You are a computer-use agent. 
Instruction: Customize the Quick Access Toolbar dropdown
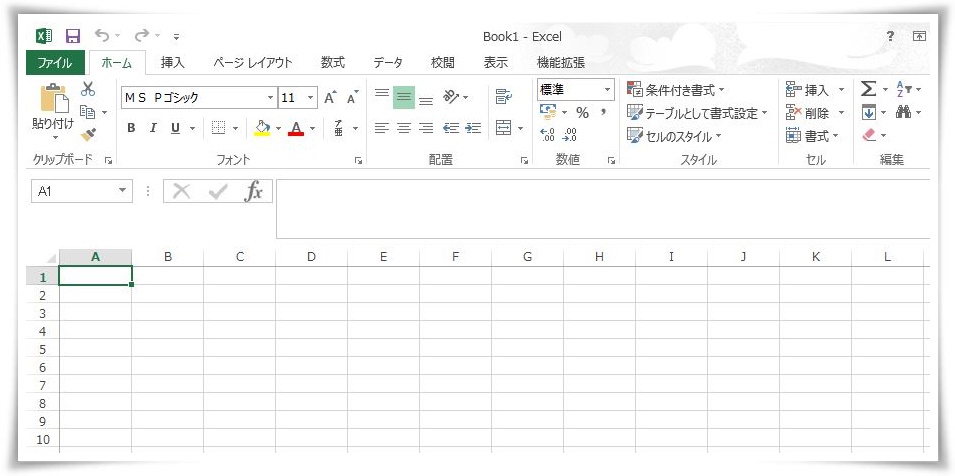coord(176,37)
